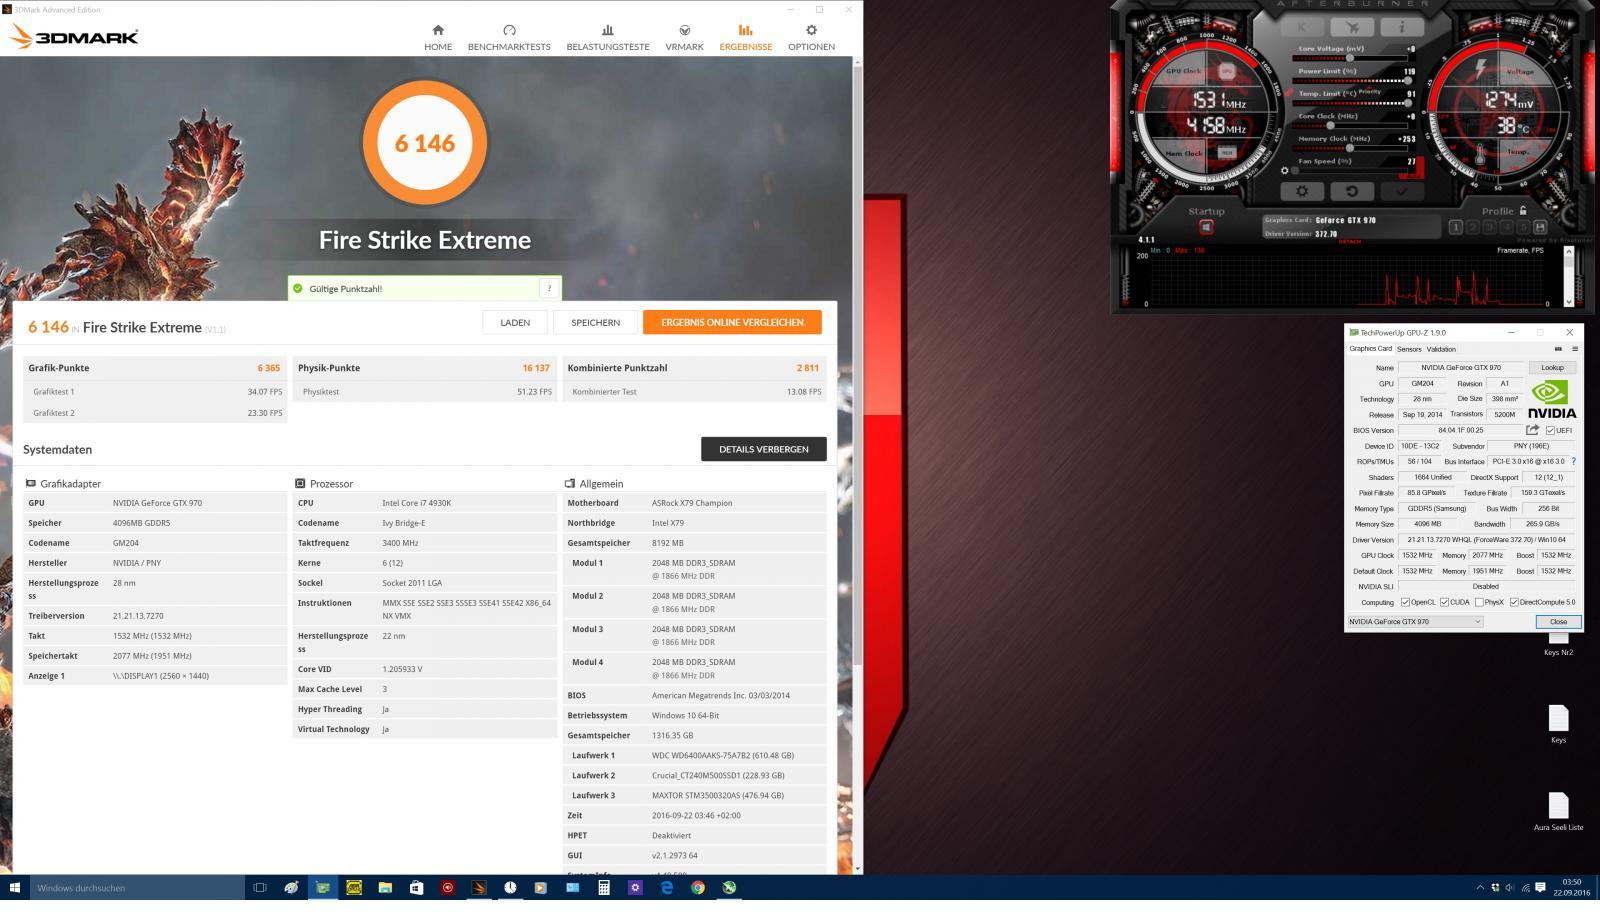Viewport: 1600px width, 920px height.
Task: Toggle the UEFI checkbox in GPU-Z
Action: (1550, 430)
